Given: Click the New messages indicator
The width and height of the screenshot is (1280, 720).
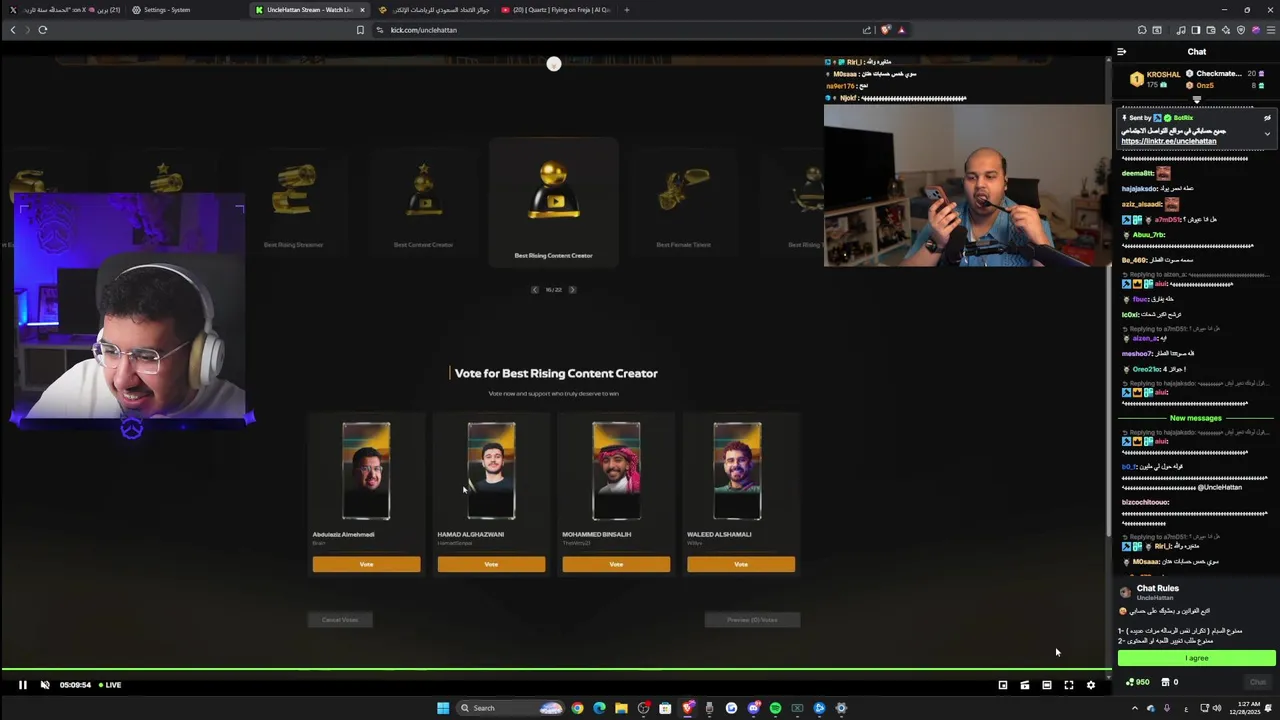Looking at the screenshot, I should tap(1196, 418).
